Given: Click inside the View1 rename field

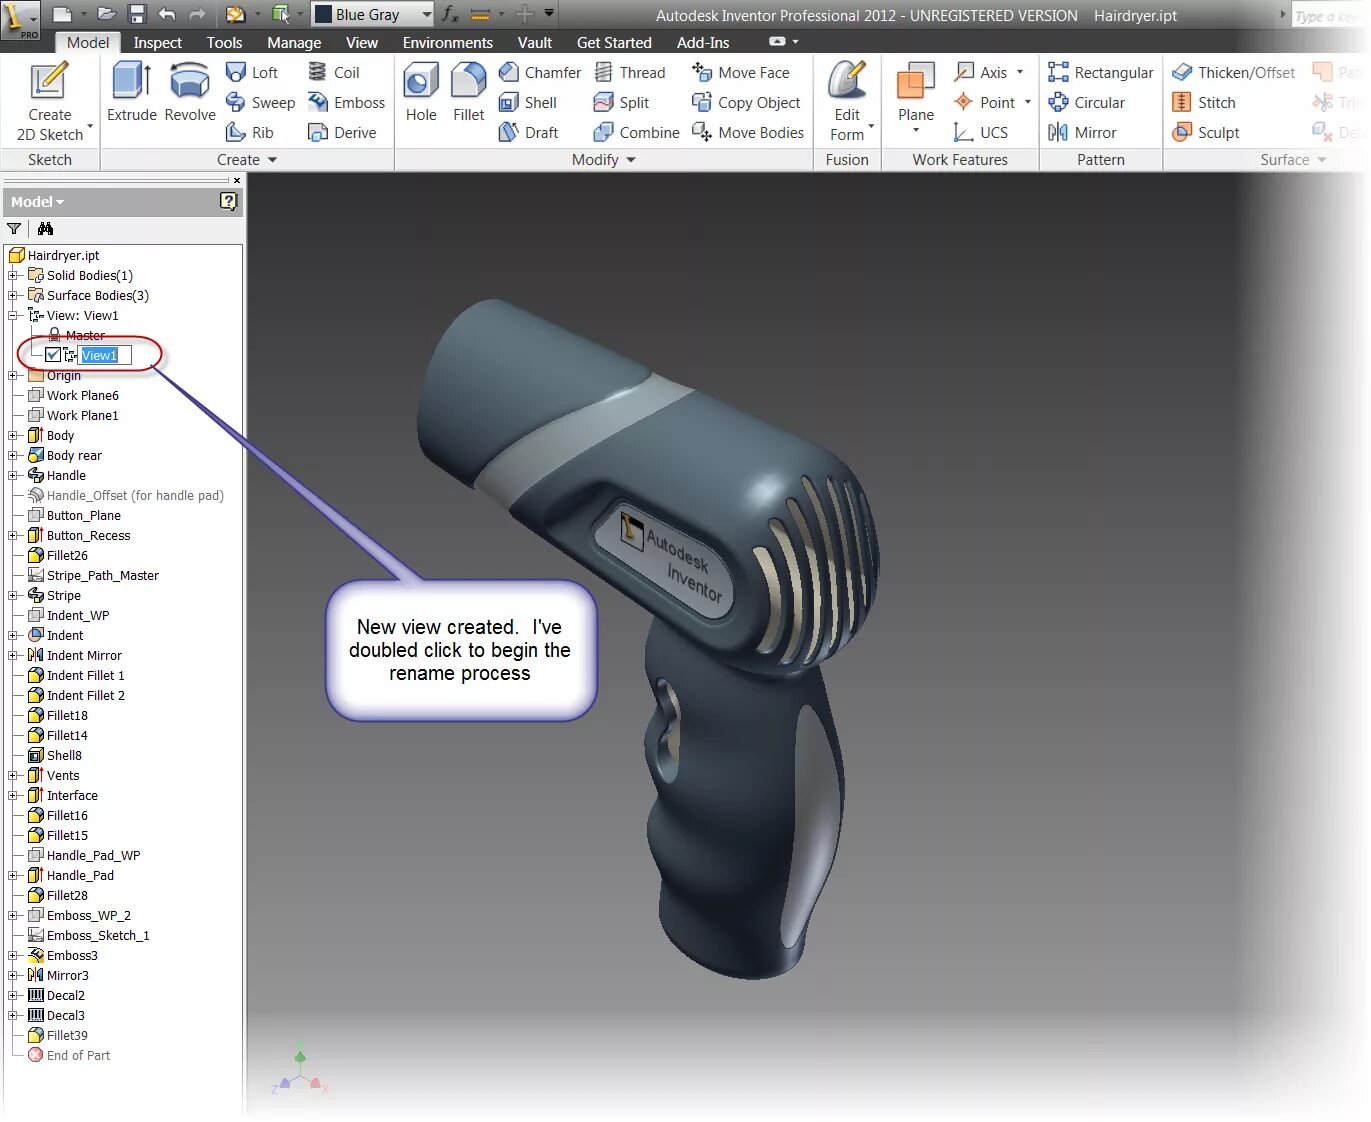Looking at the screenshot, I should [105, 355].
